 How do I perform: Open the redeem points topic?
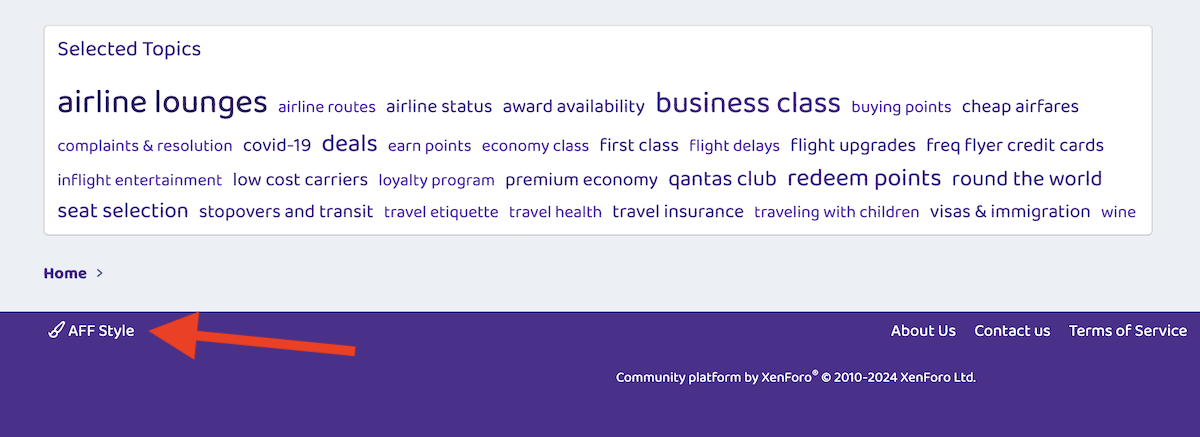click(x=864, y=178)
